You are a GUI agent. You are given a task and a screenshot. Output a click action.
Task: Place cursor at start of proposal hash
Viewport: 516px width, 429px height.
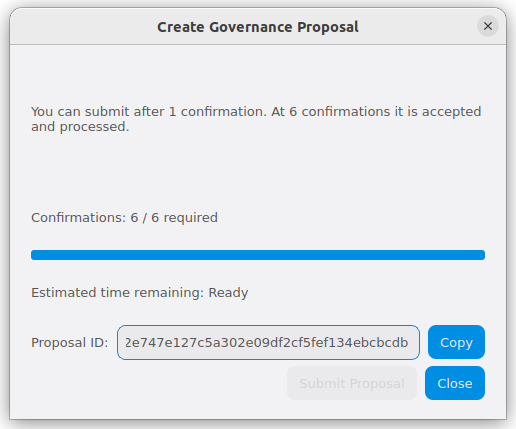tap(125, 343)
